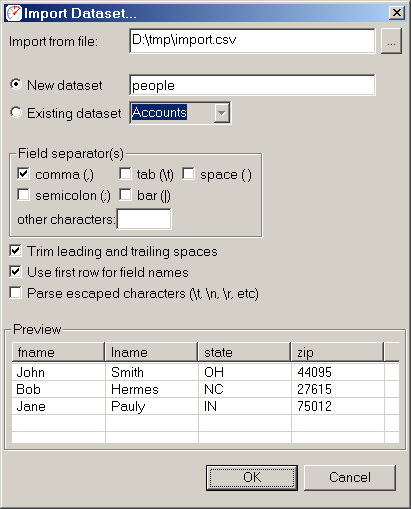Viewport: 411px width, 509px height.
Task: Enable the semicolon separator checkbox
Action: 23,195
